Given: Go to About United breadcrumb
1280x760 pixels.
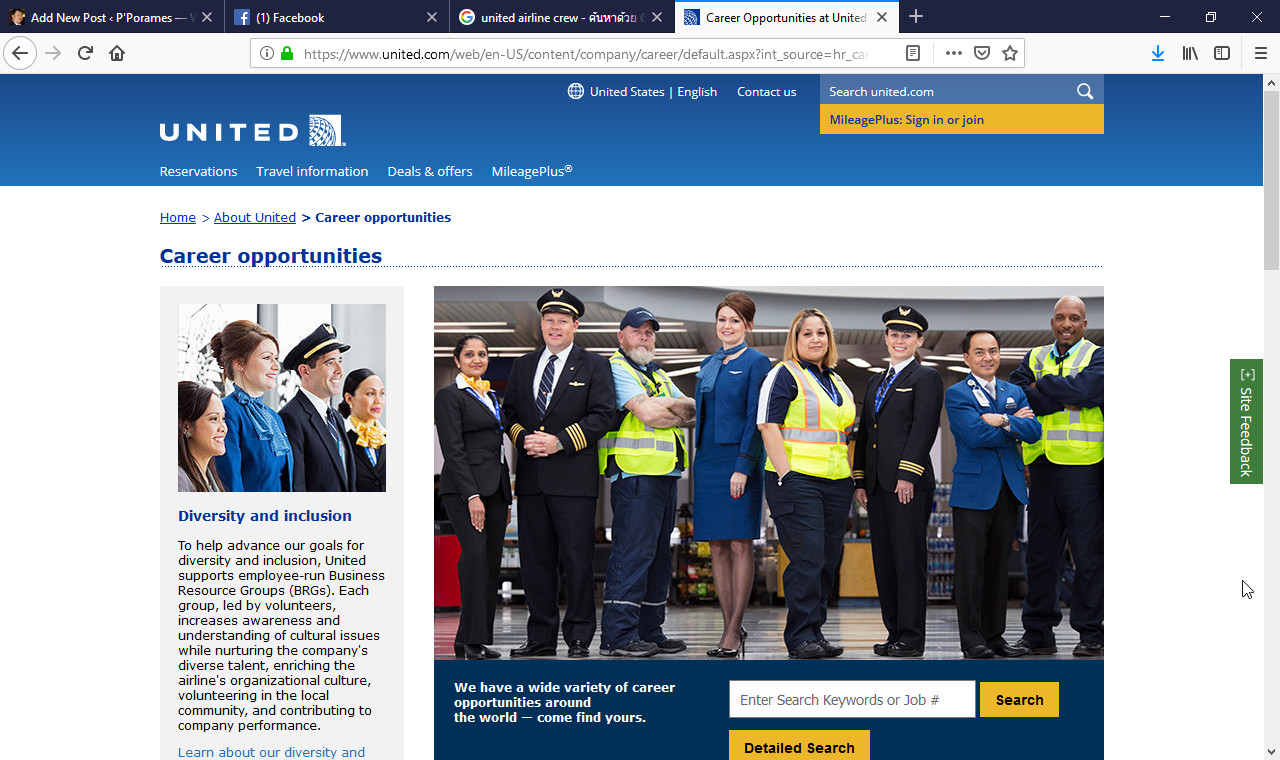Looking at the screenshot, I should coord(255,217).
